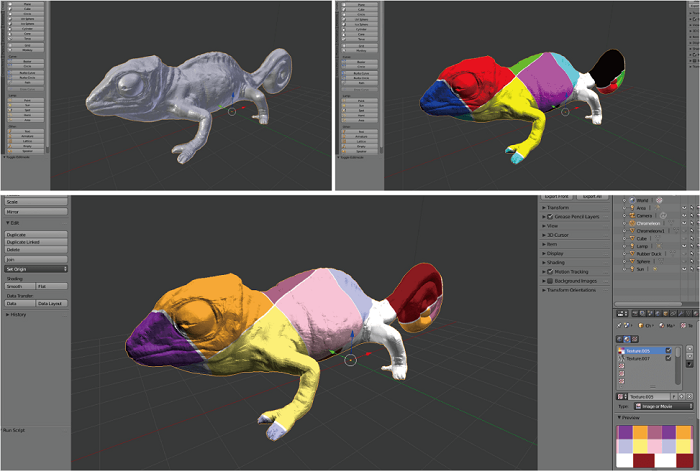Open the texture Type dropdown

[x=661, y=407]
